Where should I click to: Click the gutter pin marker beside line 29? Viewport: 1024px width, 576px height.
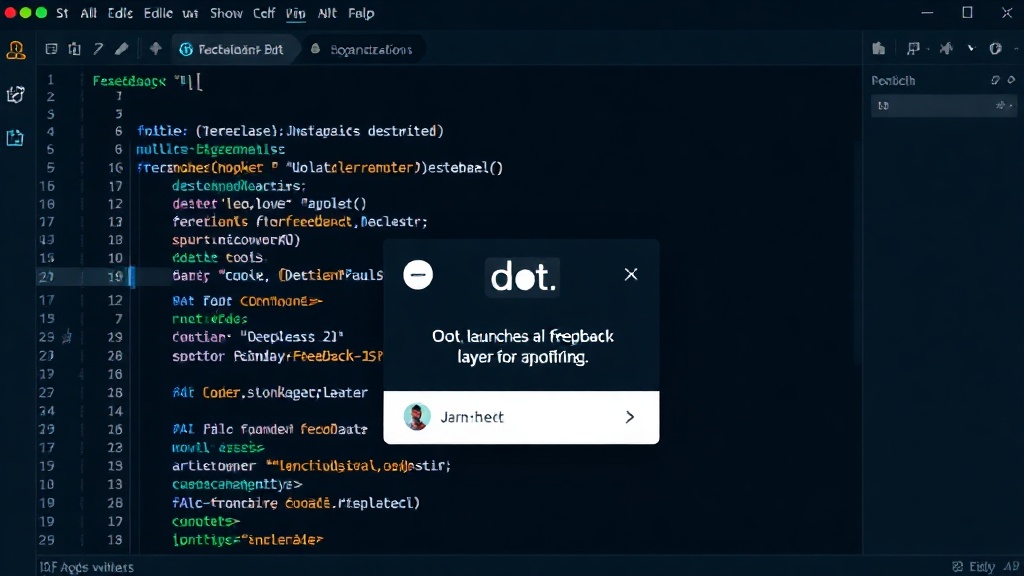(67, 337)
